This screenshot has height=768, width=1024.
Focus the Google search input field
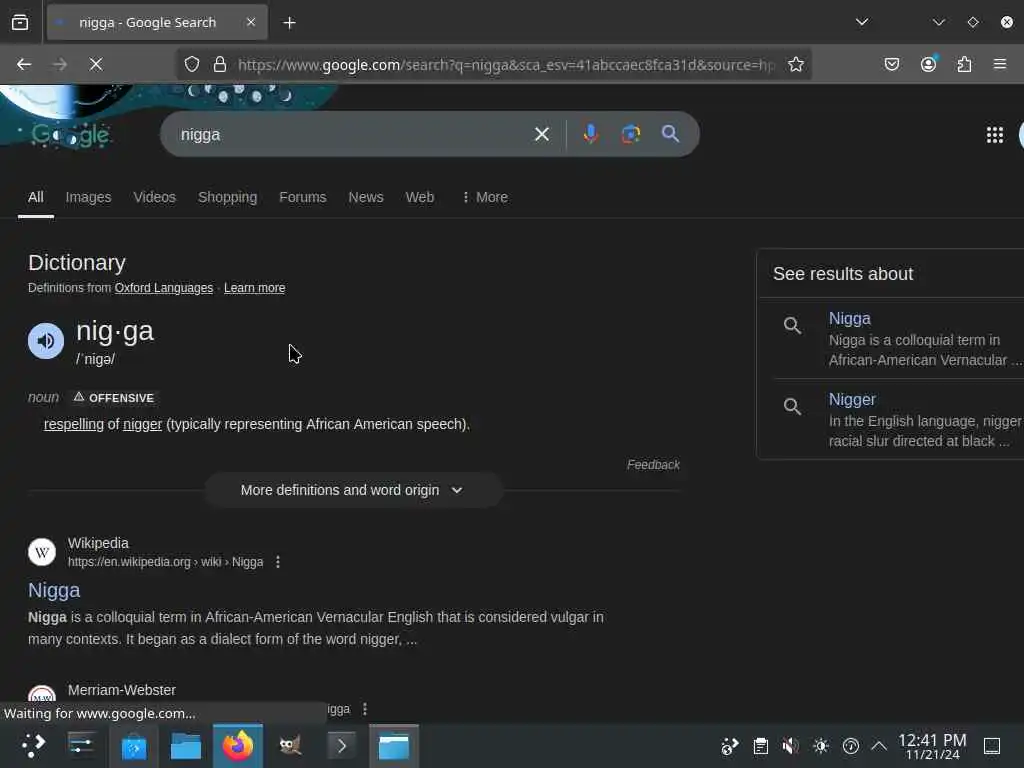pos(353,134)
